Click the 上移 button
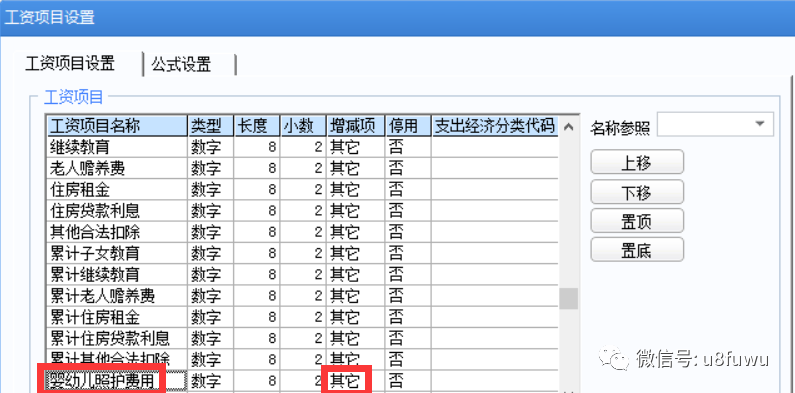This screenshot has width=795, height=393. click(x=637, y=162)
